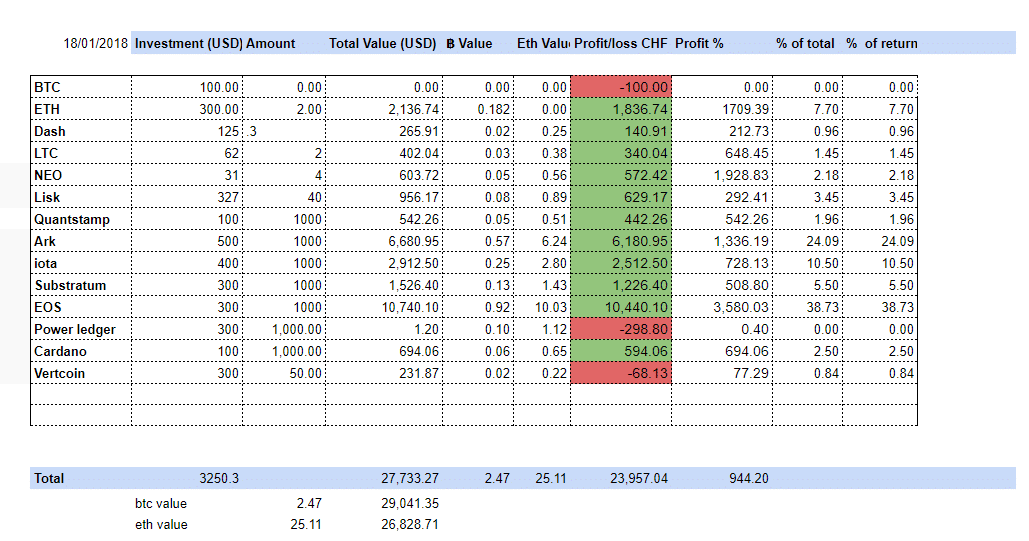Select the Vertcoin row label
This screenshot has width=1029, height=541.
tap(60, 373)
